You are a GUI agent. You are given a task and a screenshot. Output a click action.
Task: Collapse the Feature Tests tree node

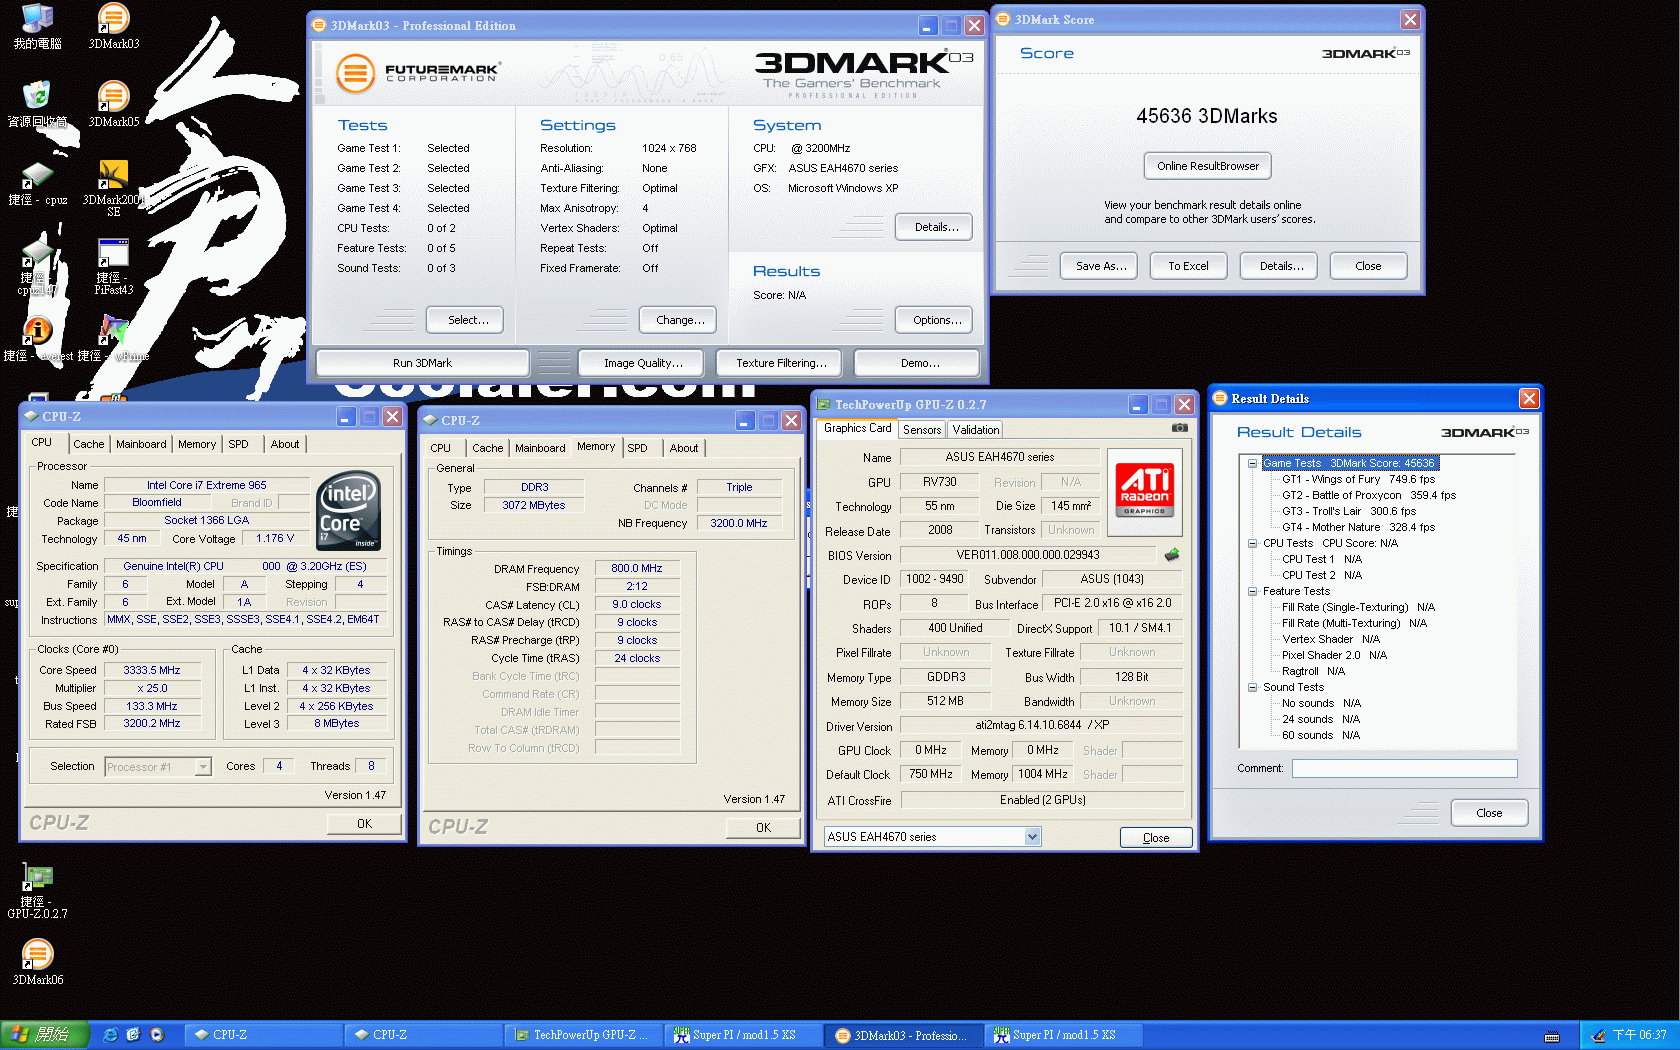(1252, 591)
